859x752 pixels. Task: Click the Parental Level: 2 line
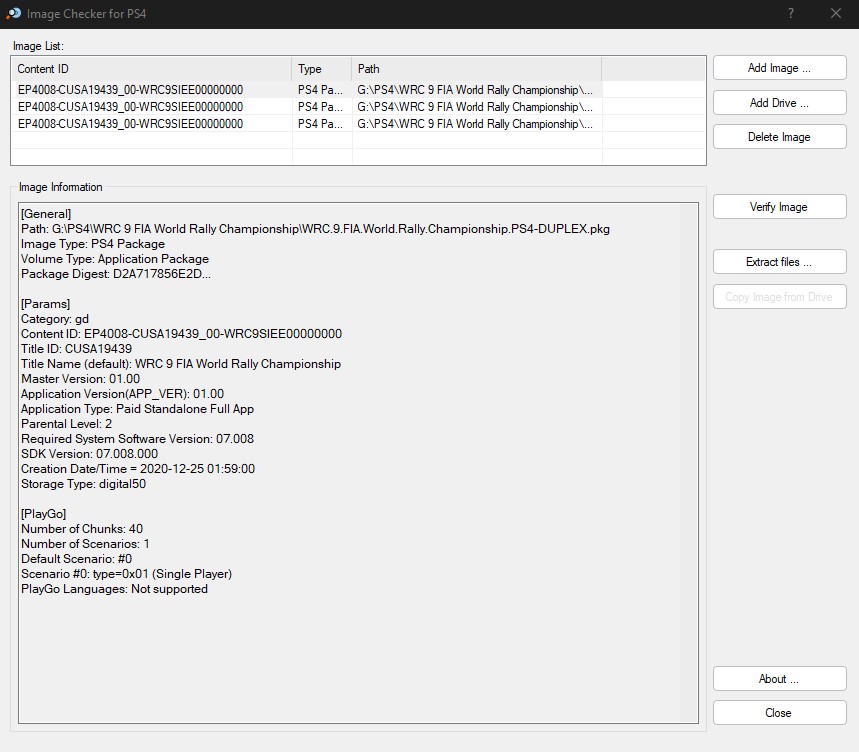tap(66, 424)
